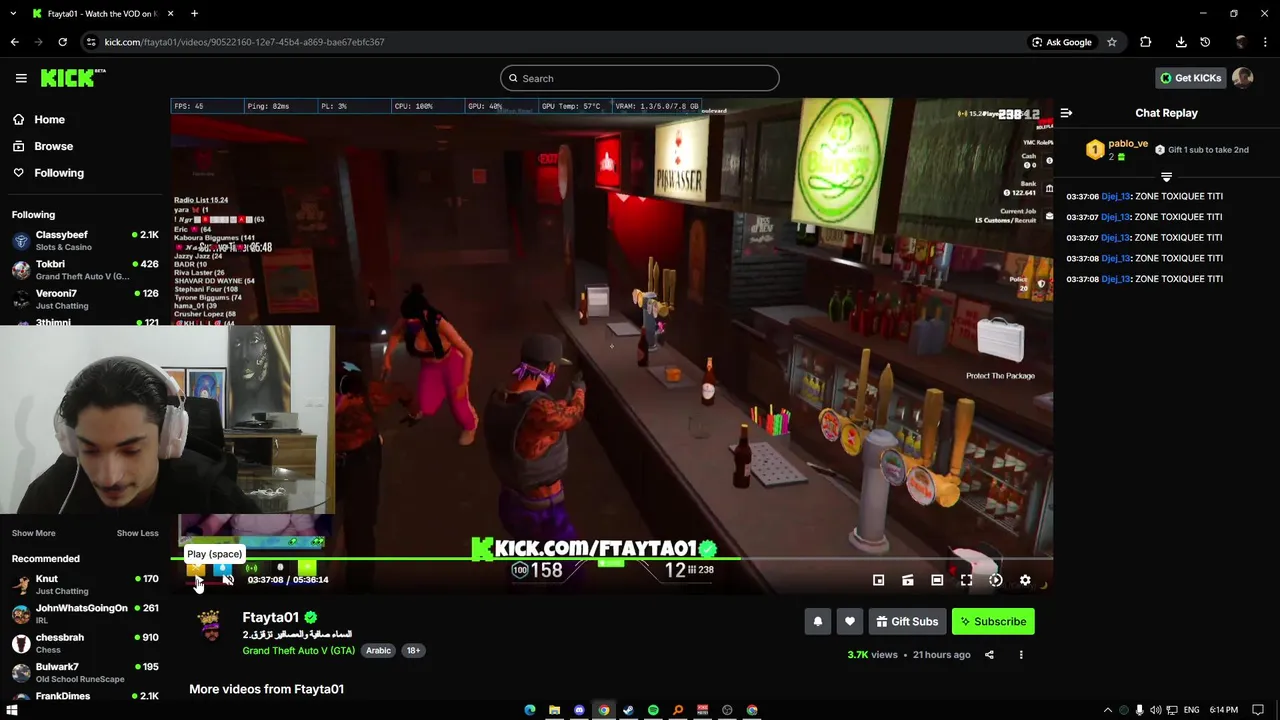The width and height of the screenshot is (1280, 720).
Task: Enter fullscreen video mode
Action: pos(966,580)
